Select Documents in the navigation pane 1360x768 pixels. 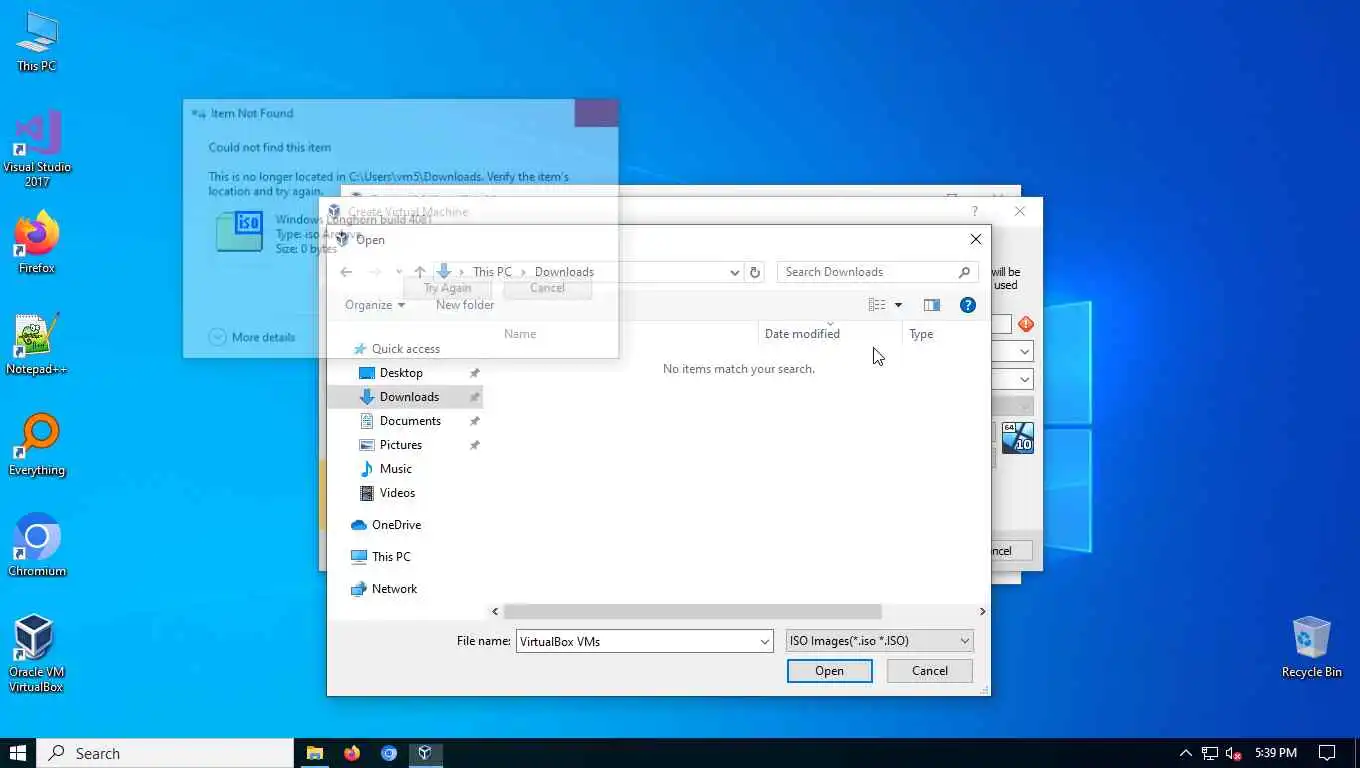click(x=410, y=421)
